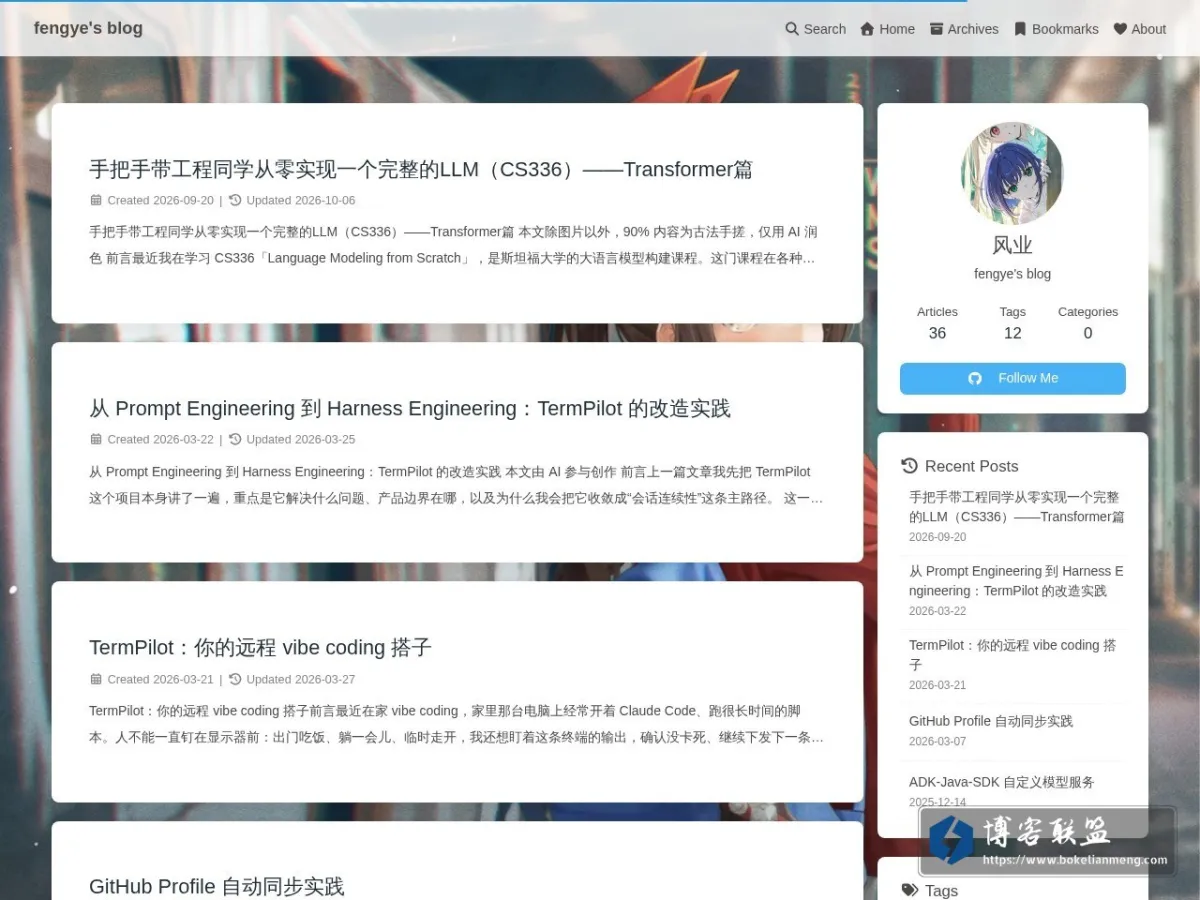
Task: Click the Tags icon in sidebar
Action: tap(909, 890)
